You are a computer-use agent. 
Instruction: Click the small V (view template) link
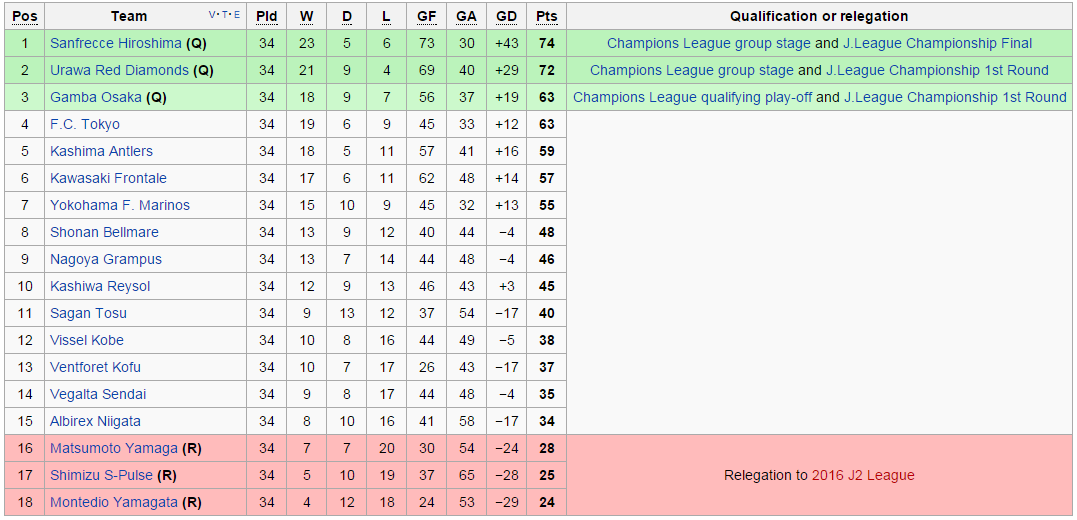212,15
